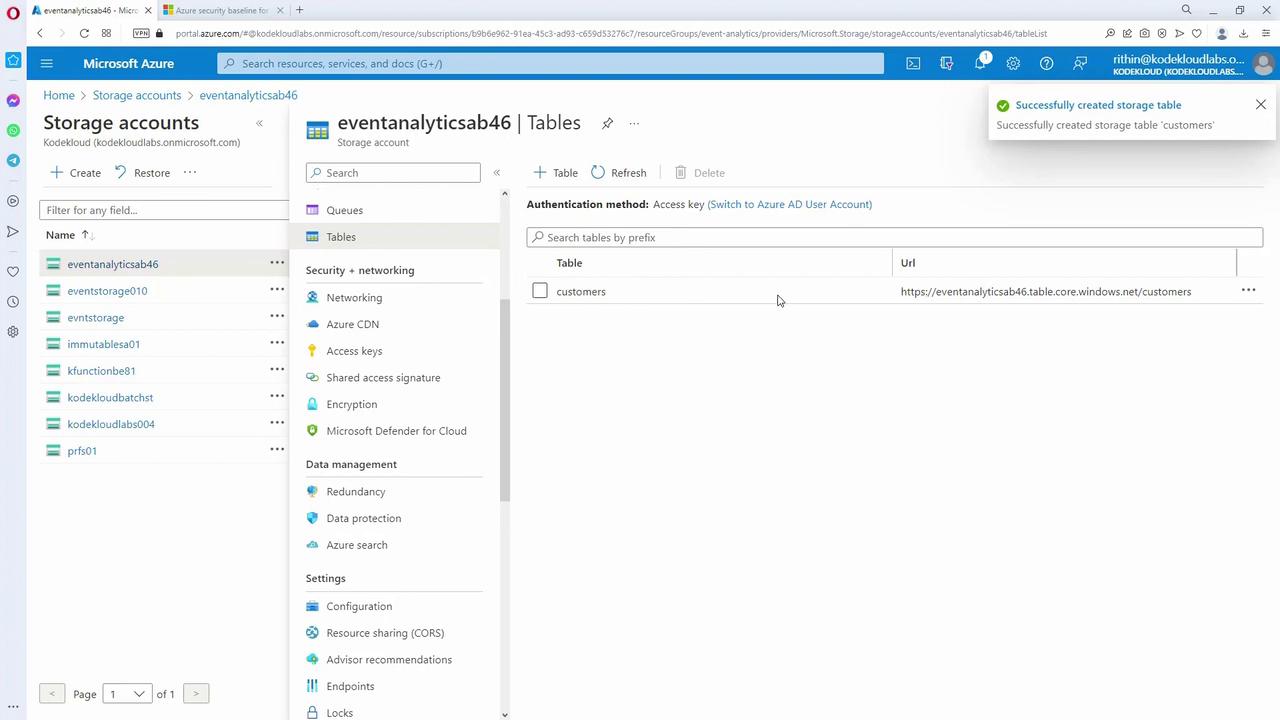The width and height of the screenshot is (1280, 720).
Task: Pin the Tables blade with pin icon
Action: [x=607, y=123]
